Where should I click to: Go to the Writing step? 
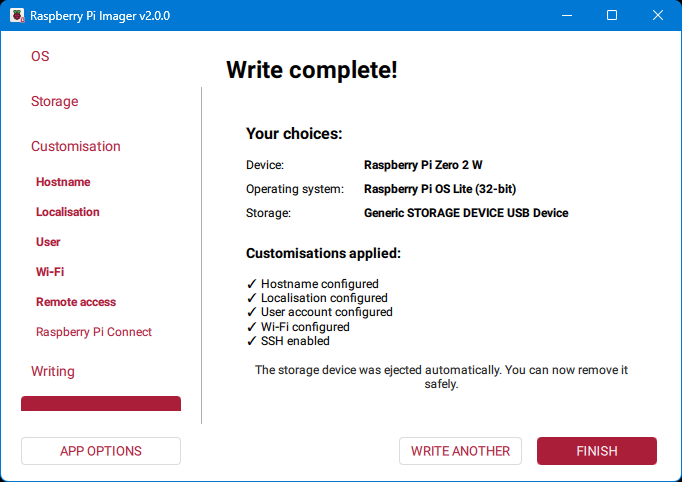coord(53,372)
